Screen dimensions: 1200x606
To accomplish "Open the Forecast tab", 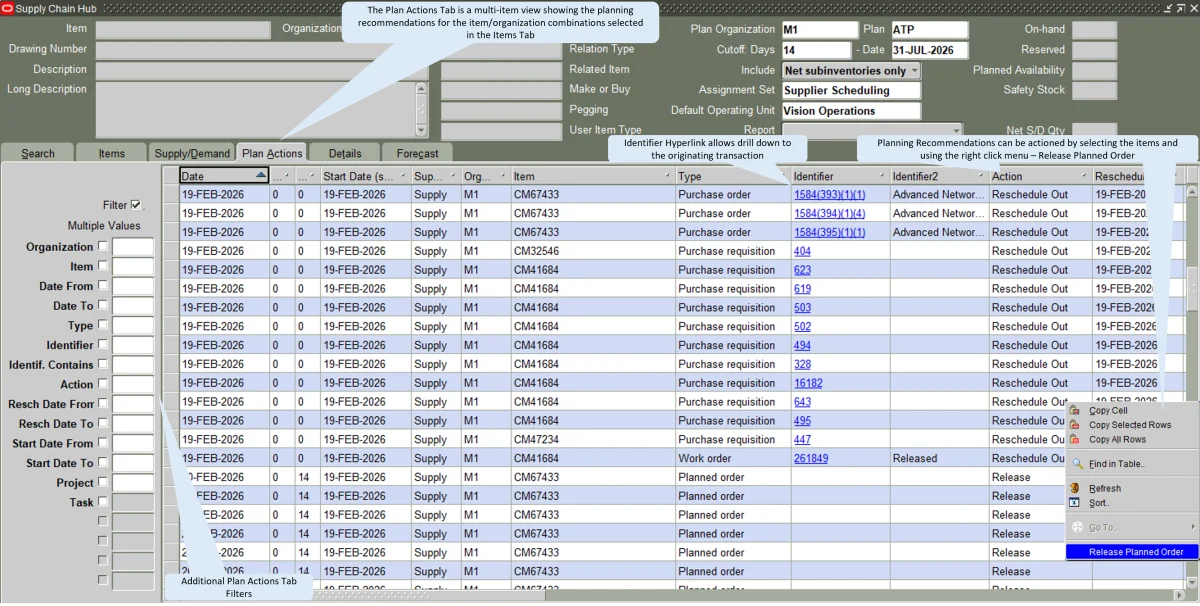I will click(x=418, y=153).
